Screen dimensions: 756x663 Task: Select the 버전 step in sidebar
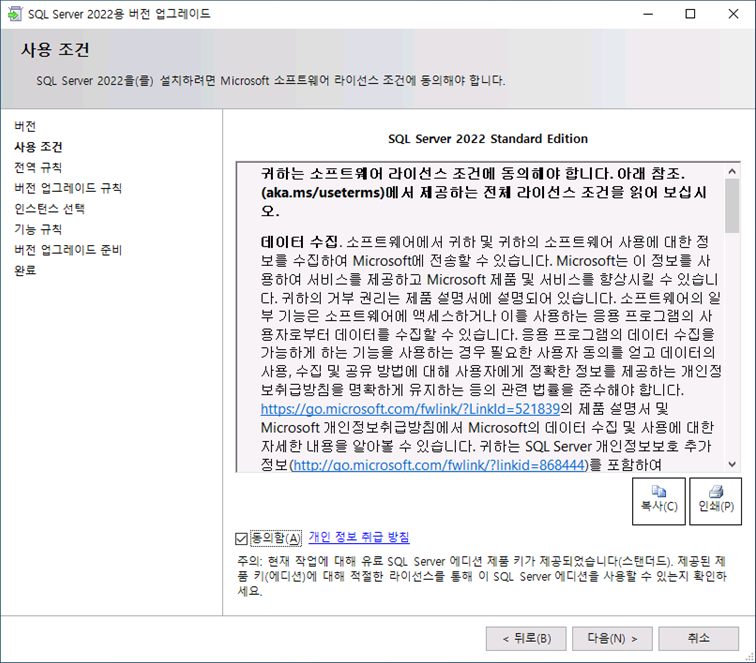click(25, 126)
